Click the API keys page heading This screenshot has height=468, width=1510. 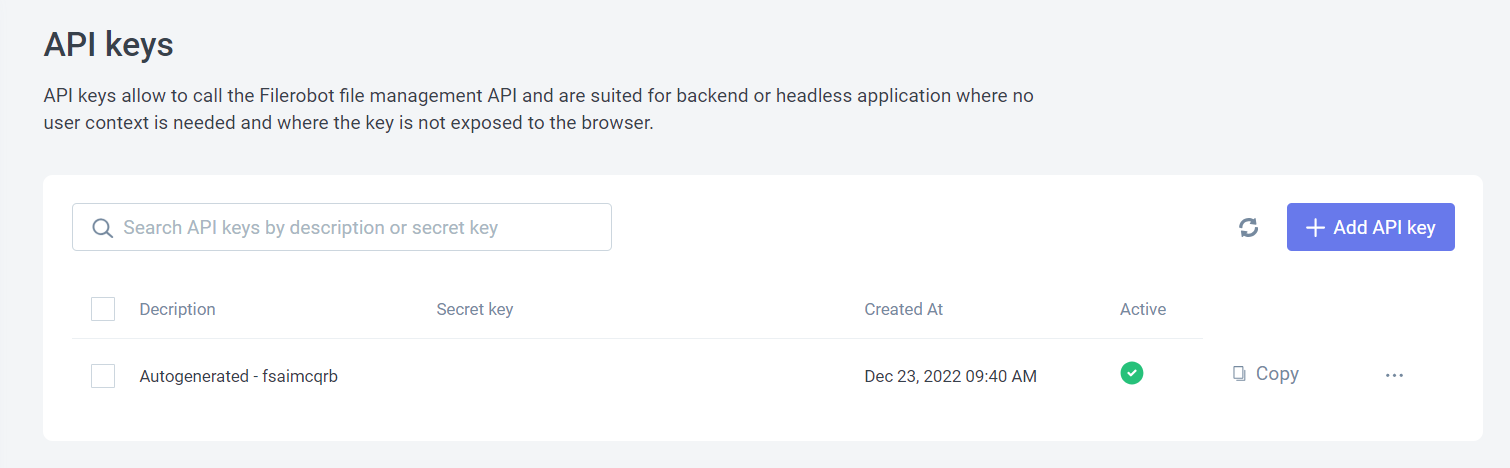pos(109,45)
